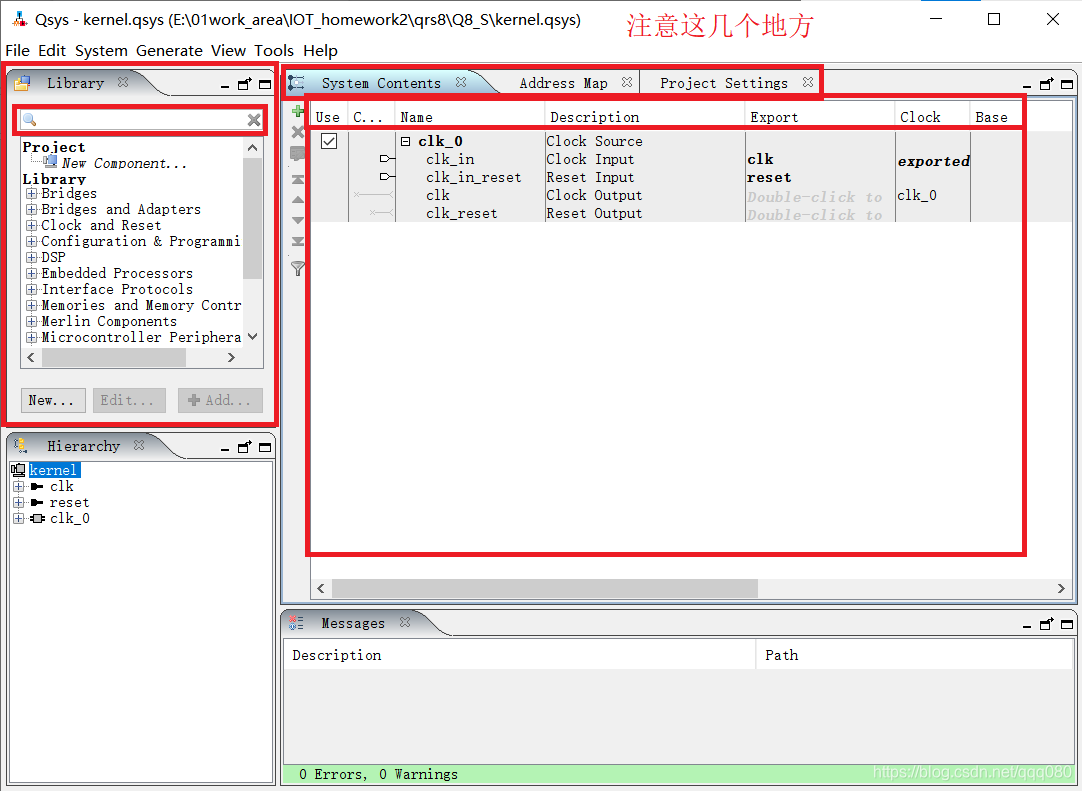The height and width of the screenshot is (791, 1082).
Task: Minimize the Messages panel
Action: coord(1027,626)
